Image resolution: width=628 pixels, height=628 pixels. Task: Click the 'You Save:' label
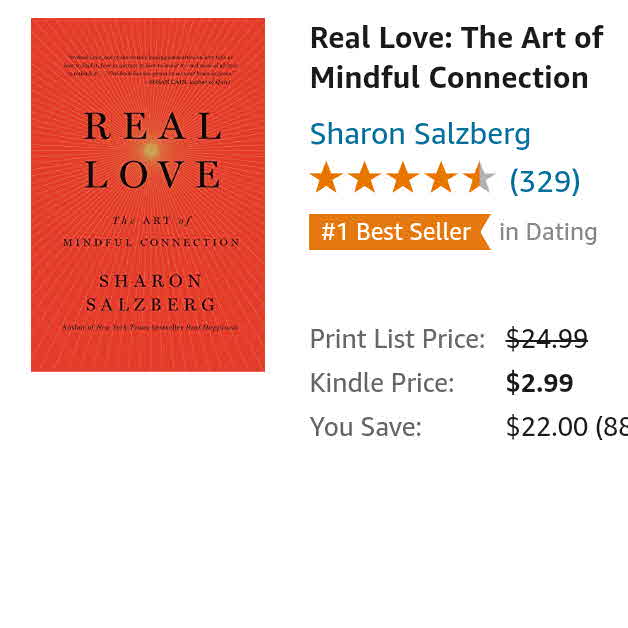point(365,427)
